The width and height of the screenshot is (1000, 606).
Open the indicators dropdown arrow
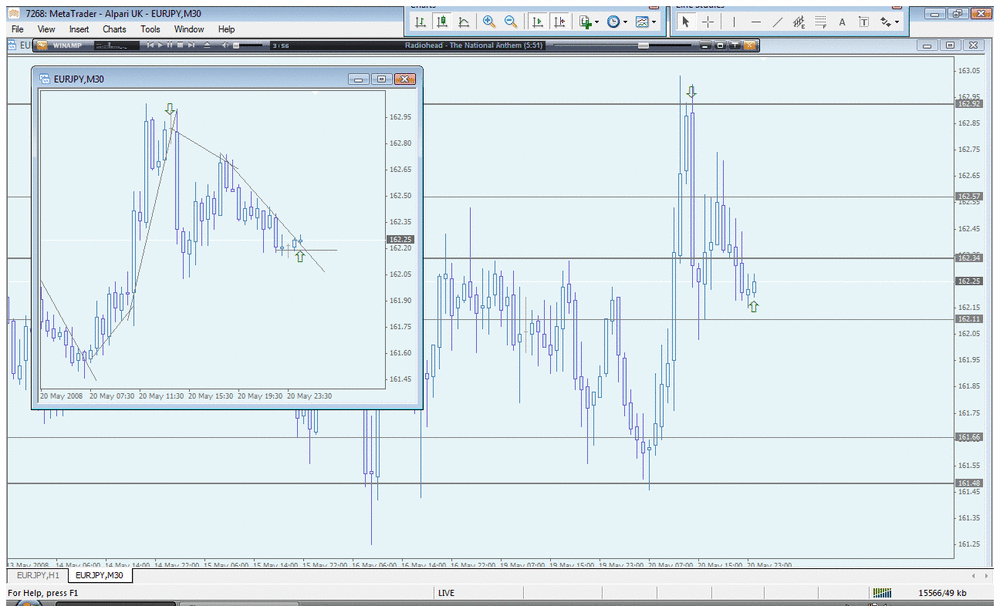coord(597,22)
